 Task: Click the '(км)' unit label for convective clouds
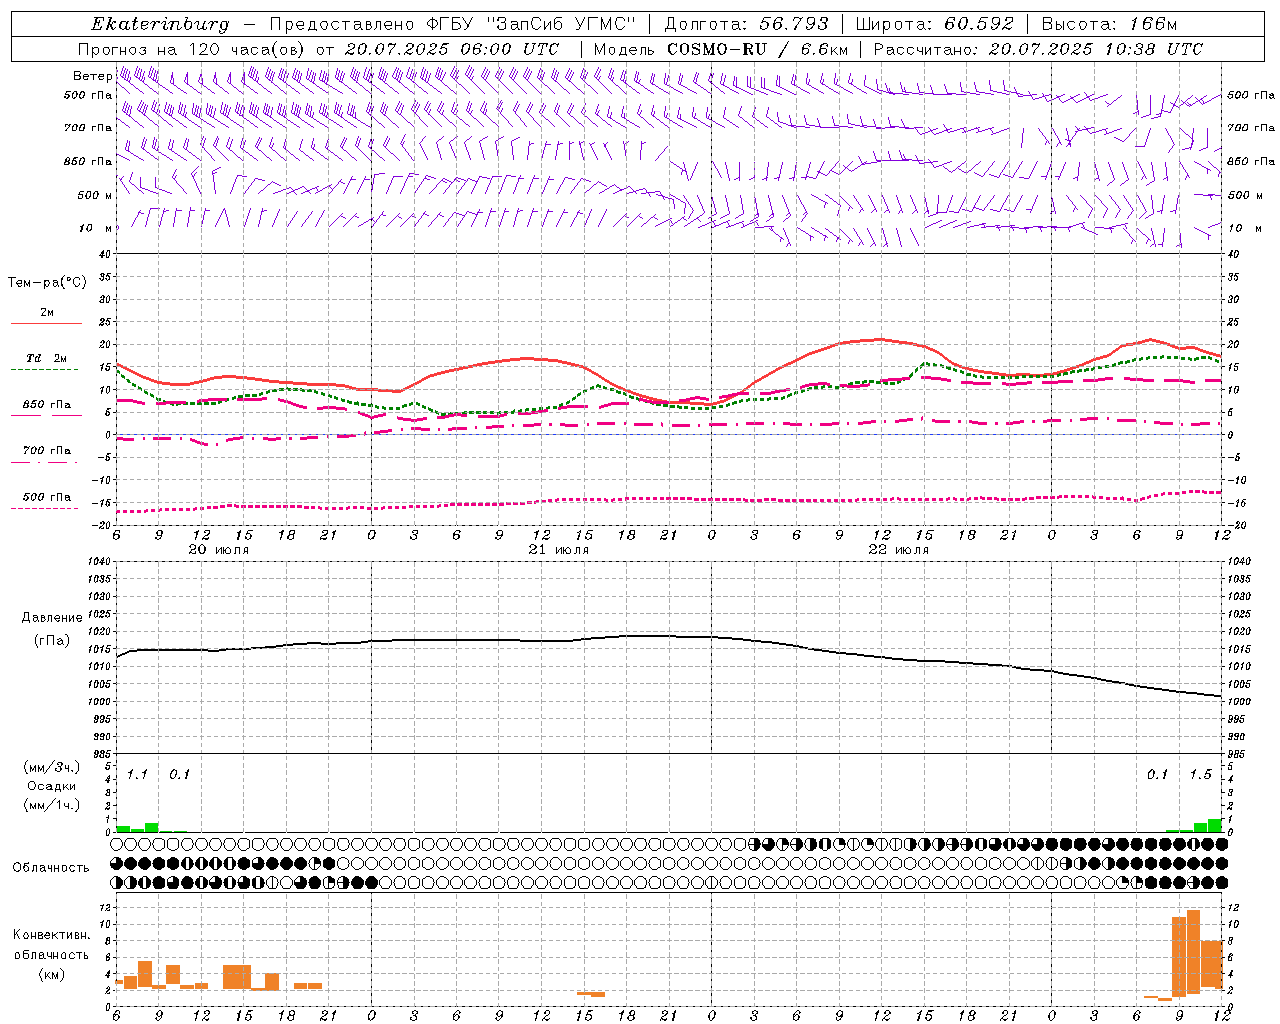click(51, 973)
